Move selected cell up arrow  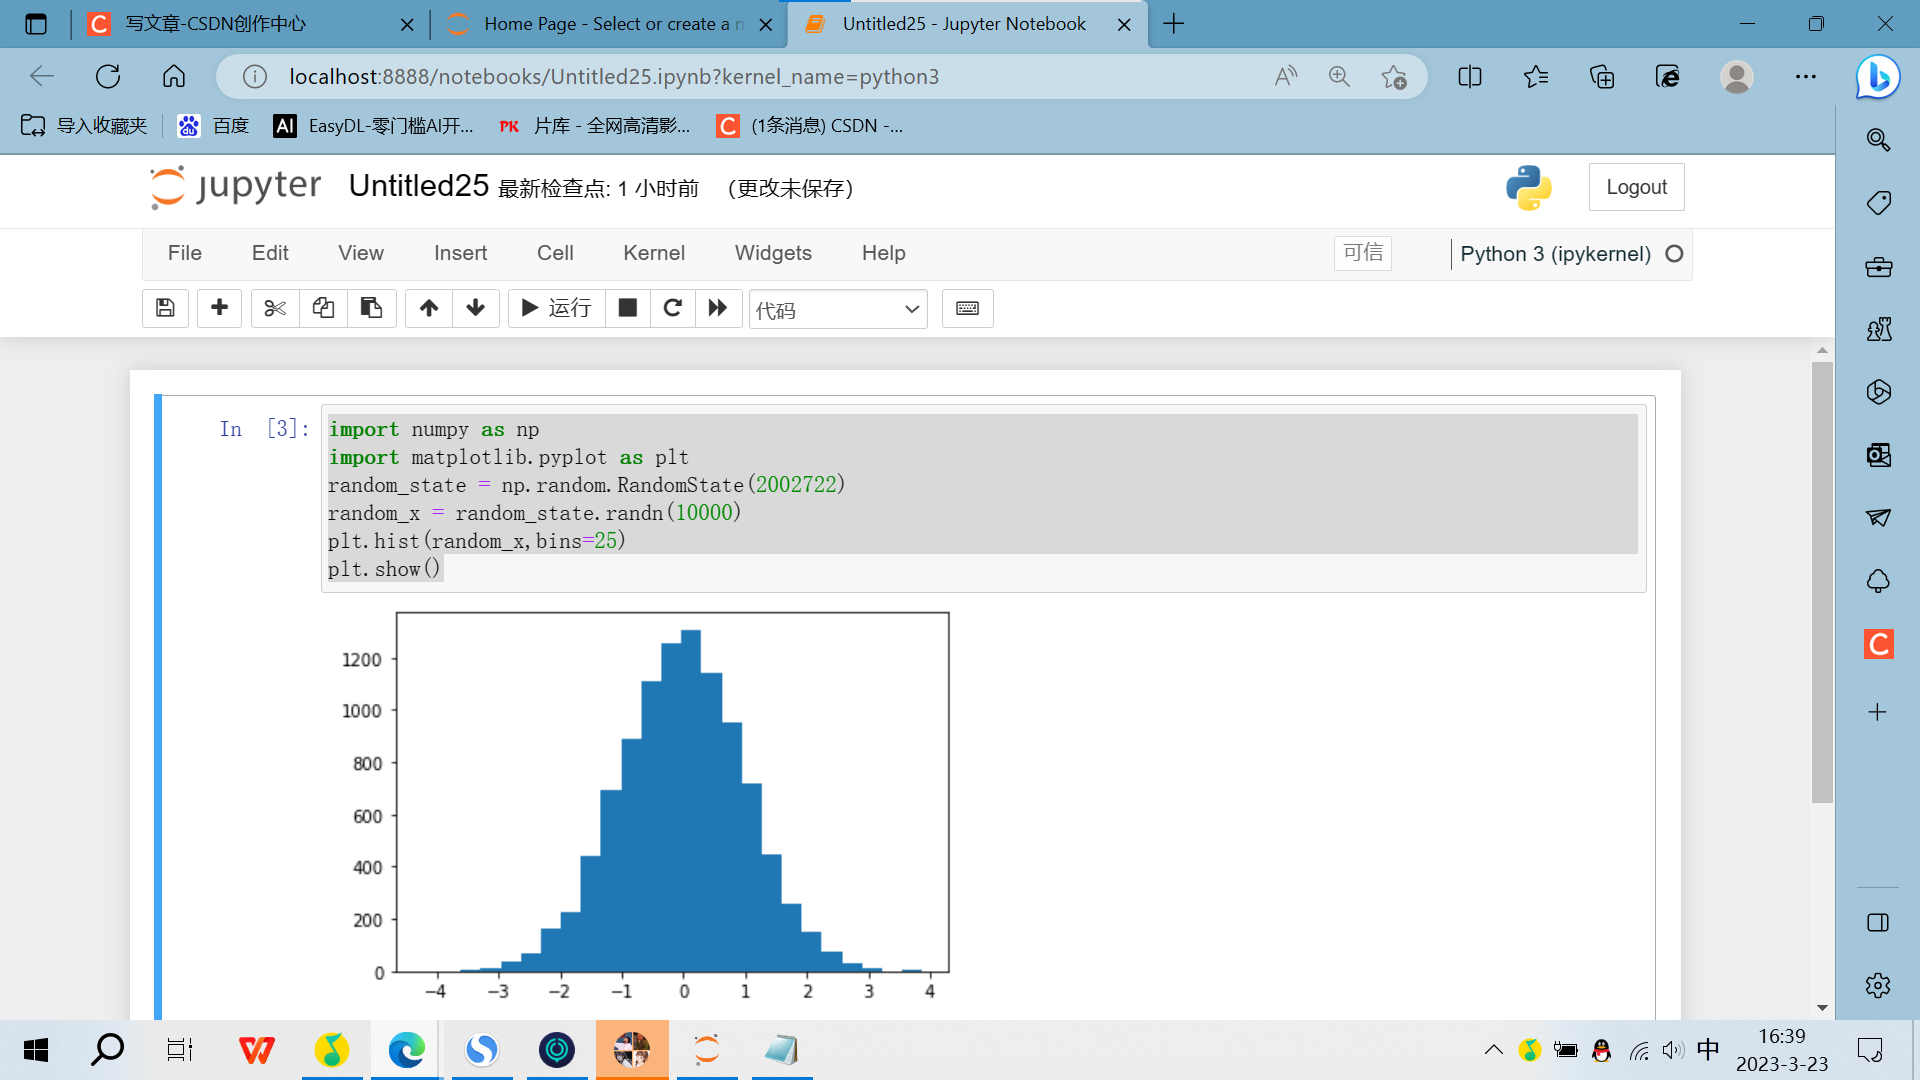coord(429,308)
